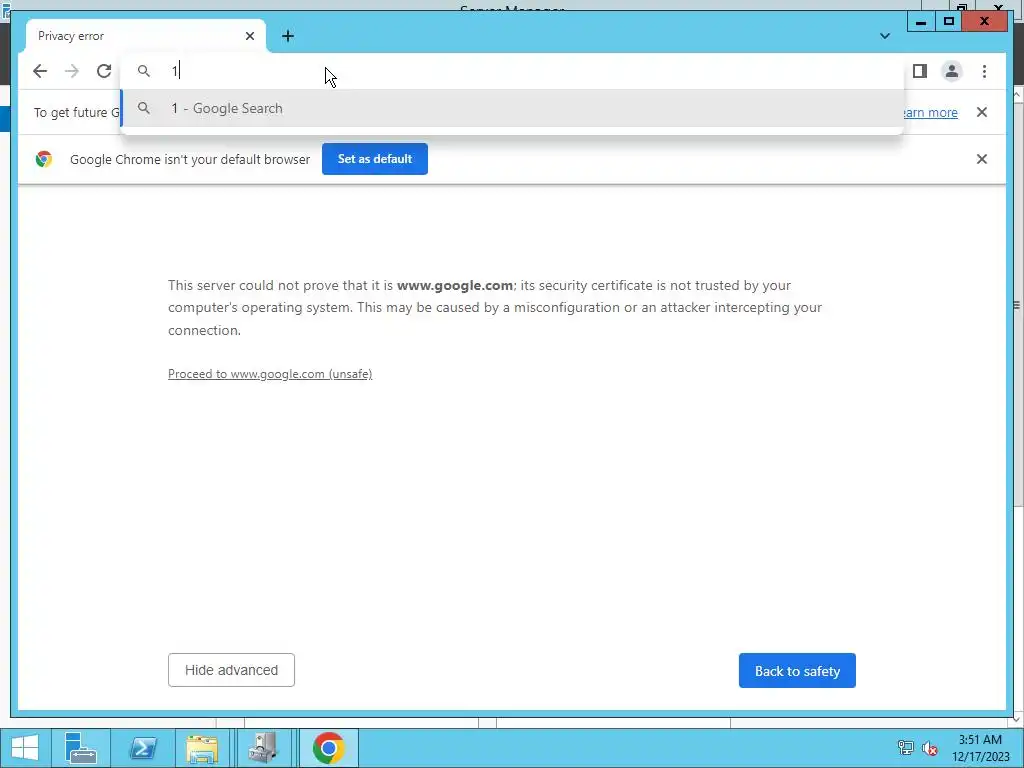
Task: Click the muted speaker tray icon
Action: [930, 748]
